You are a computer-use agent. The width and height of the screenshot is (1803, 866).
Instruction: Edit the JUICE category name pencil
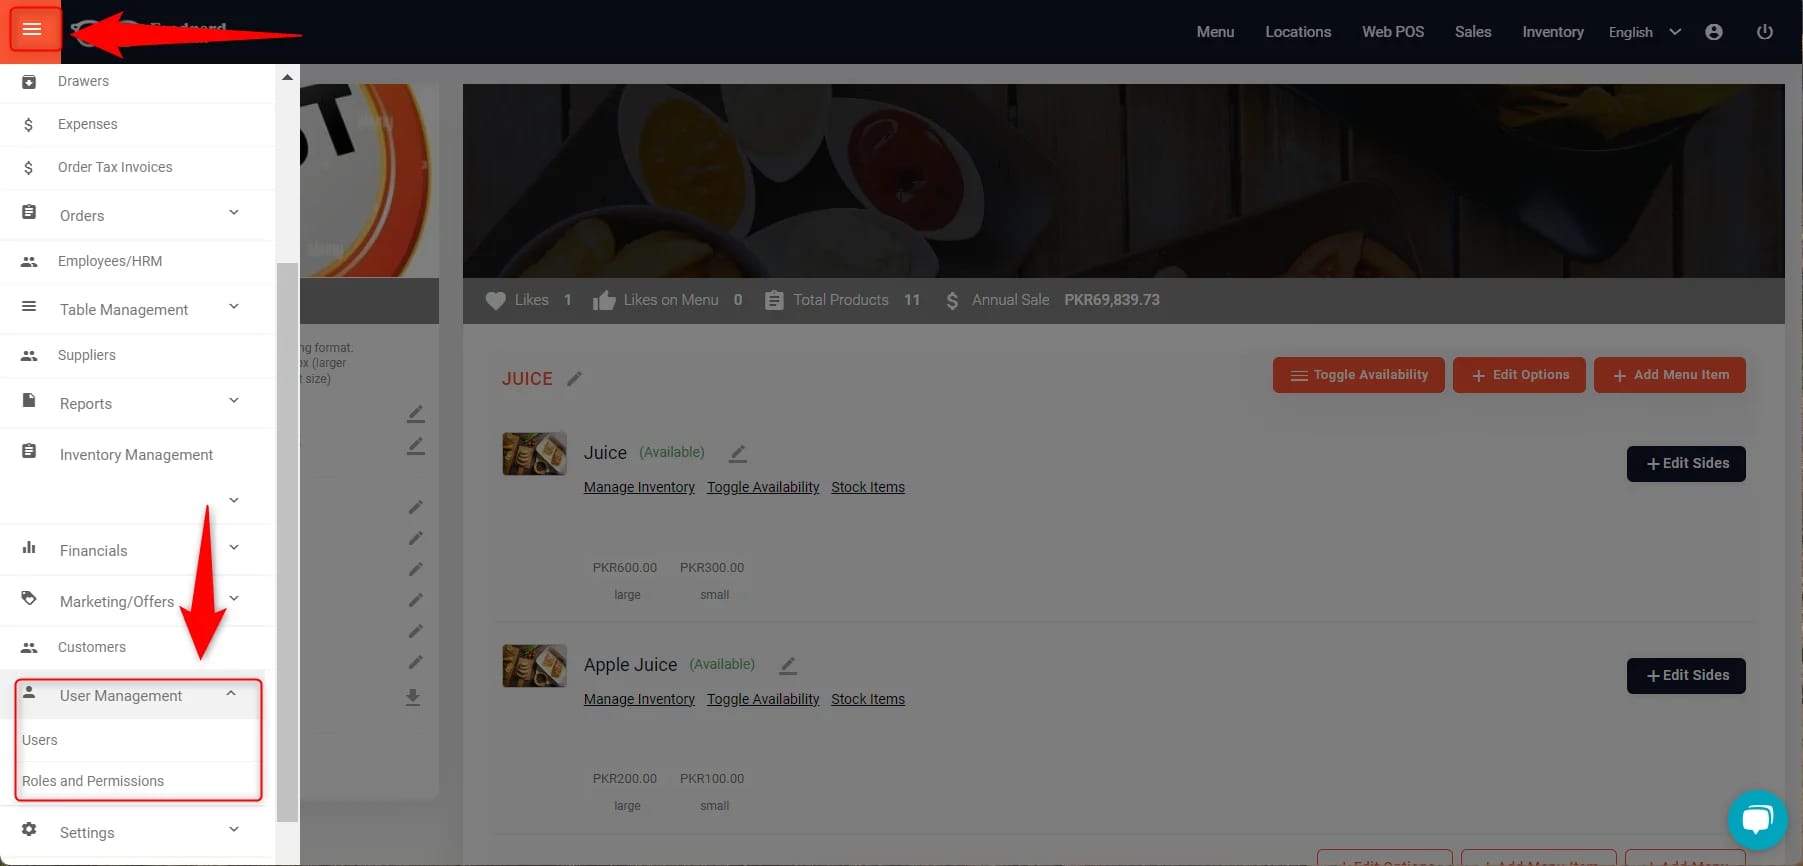coord(574,379)
